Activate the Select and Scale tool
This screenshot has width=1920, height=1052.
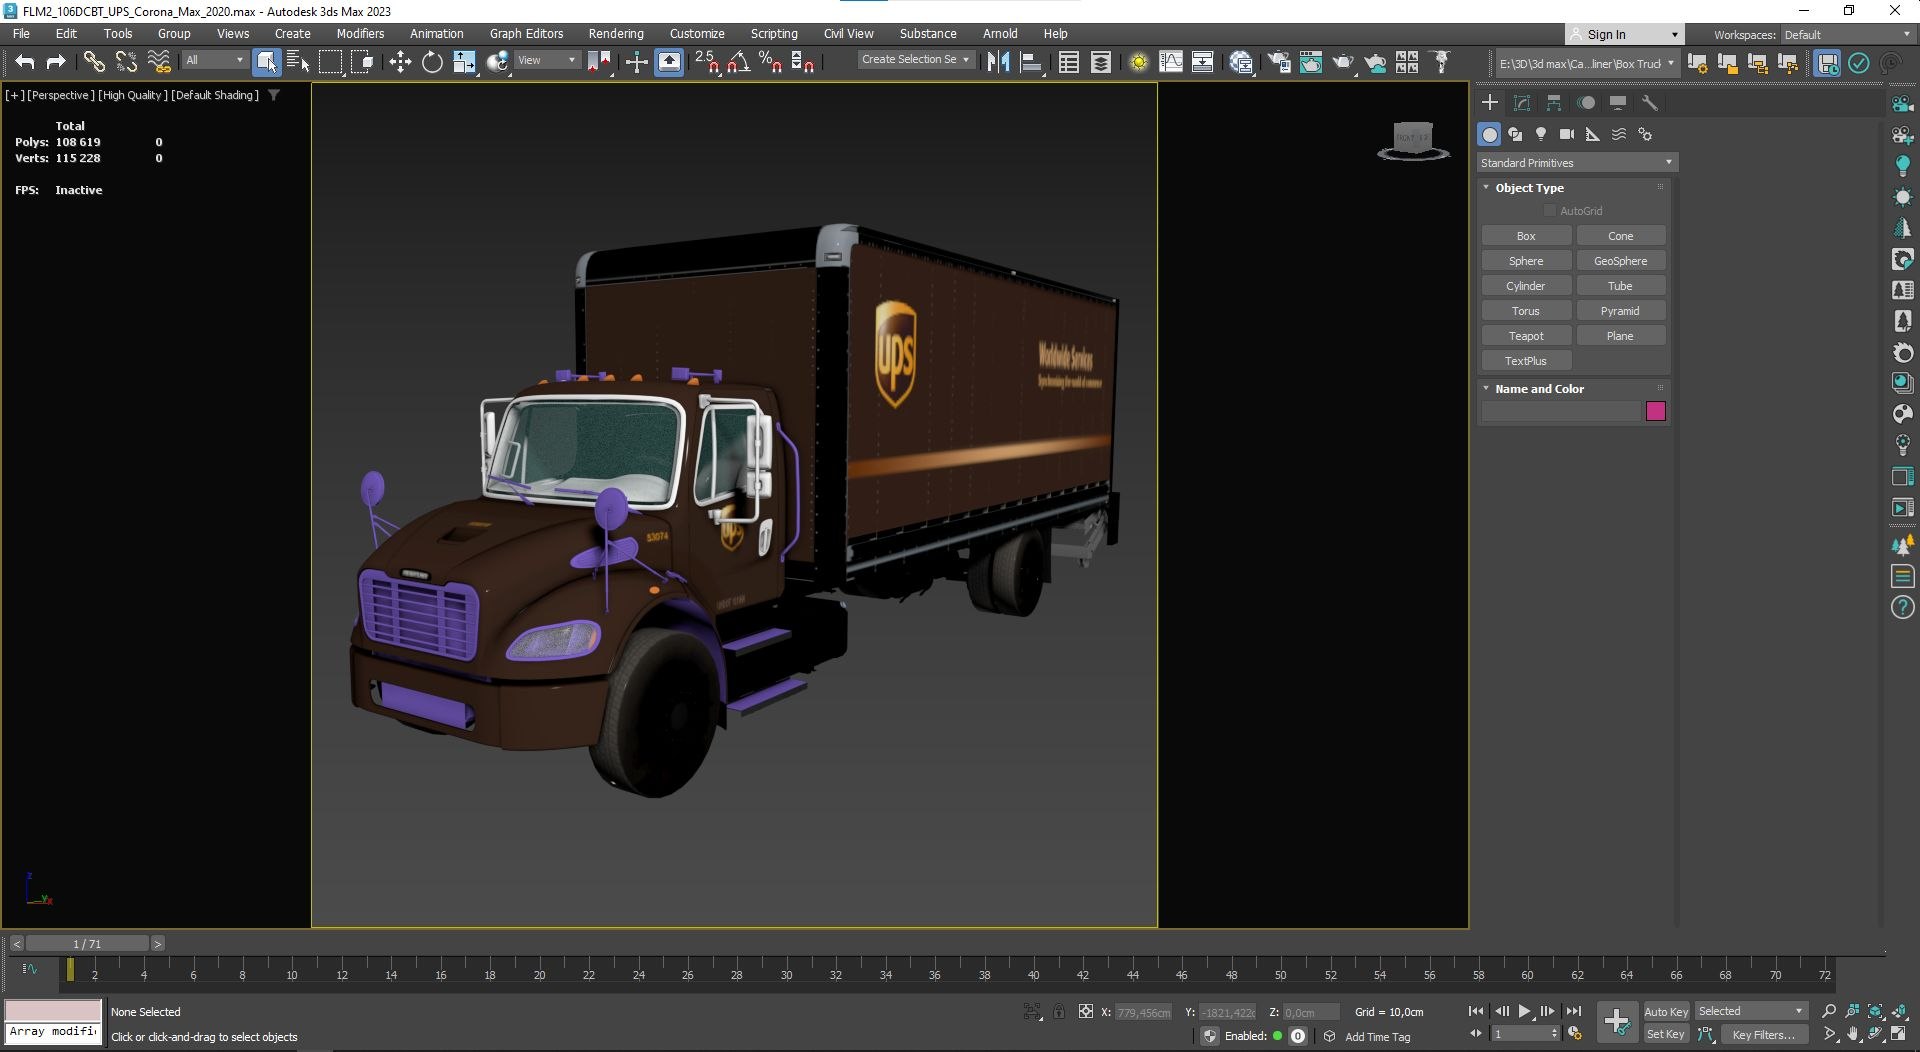[464, 62]
